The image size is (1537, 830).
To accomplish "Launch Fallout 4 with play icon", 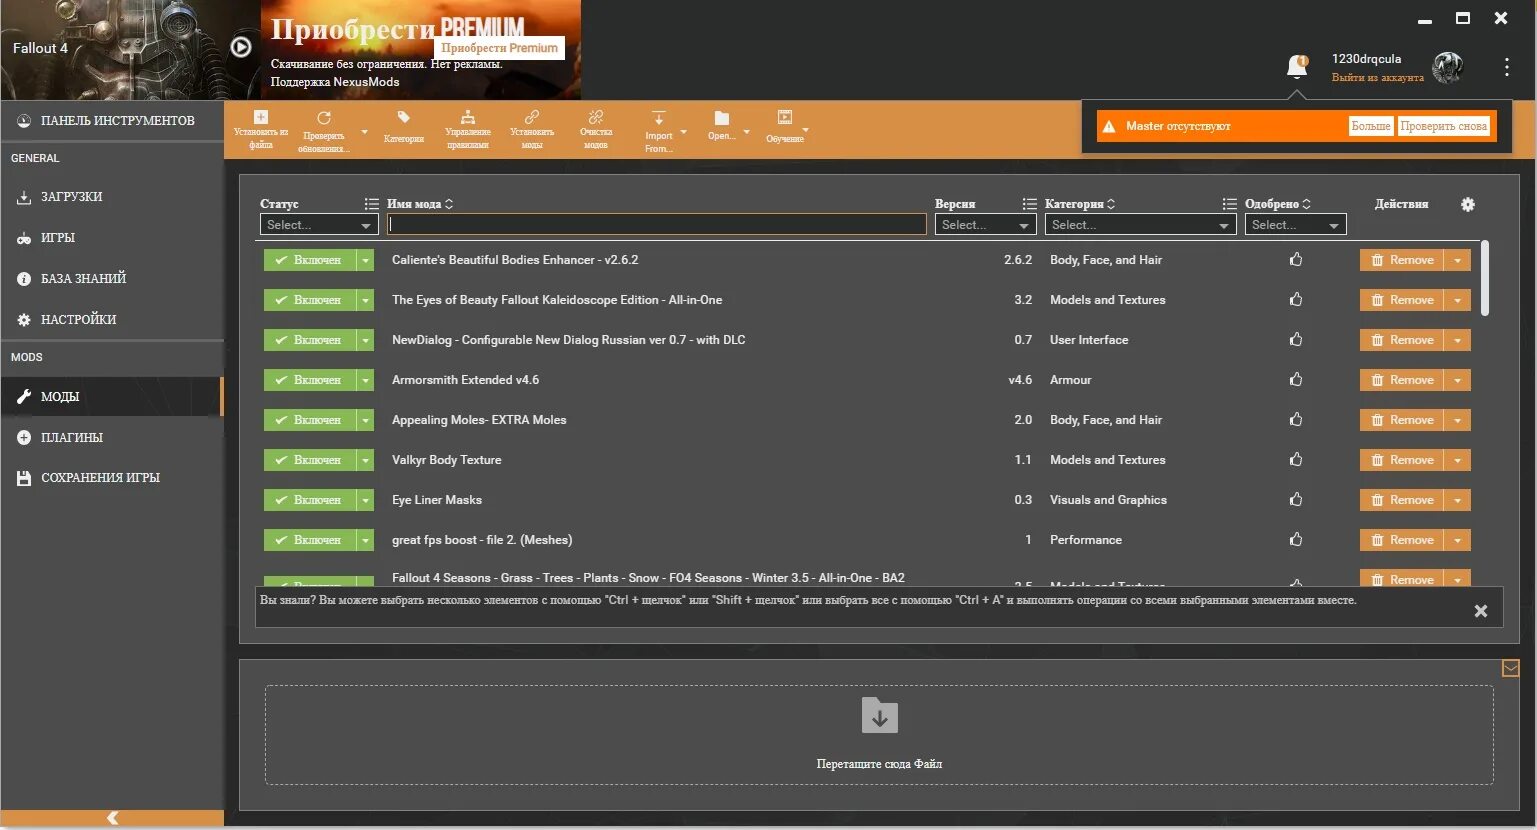I will point(241,47).
